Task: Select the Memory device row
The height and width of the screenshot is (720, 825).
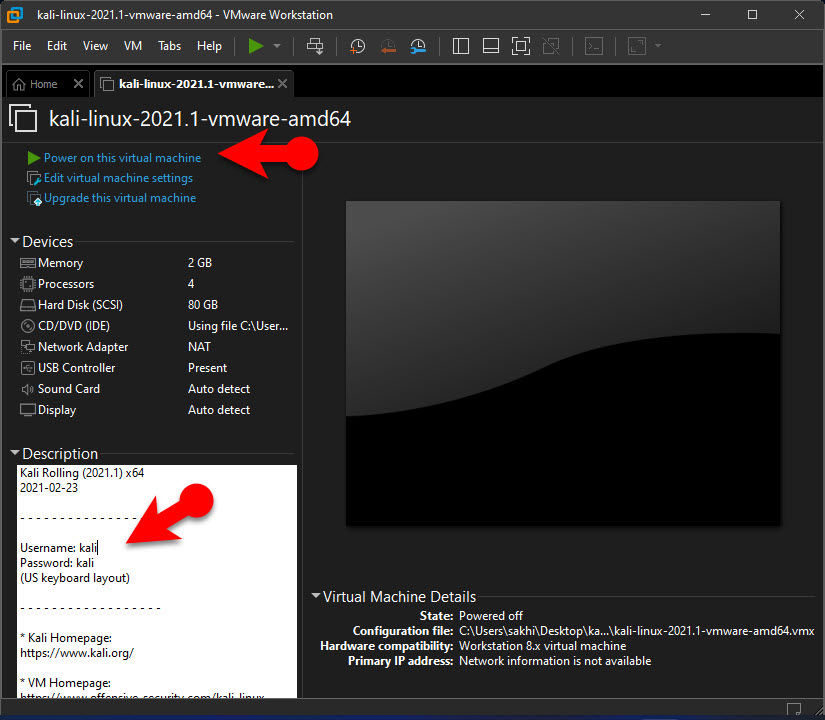Action: [x=155, y=263]
